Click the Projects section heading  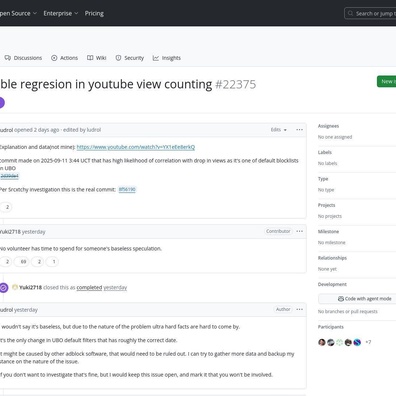(x=327, y=205)
